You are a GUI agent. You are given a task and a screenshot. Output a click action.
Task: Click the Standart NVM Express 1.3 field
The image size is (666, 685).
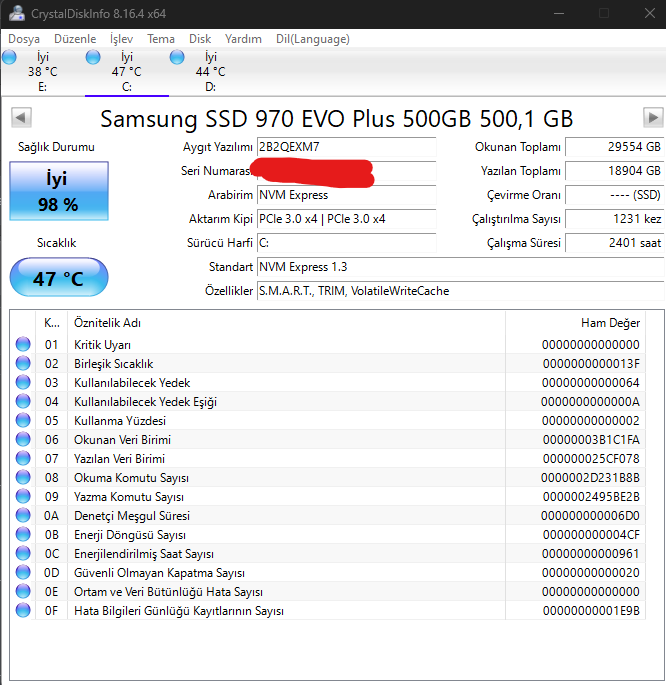point(460,267)
